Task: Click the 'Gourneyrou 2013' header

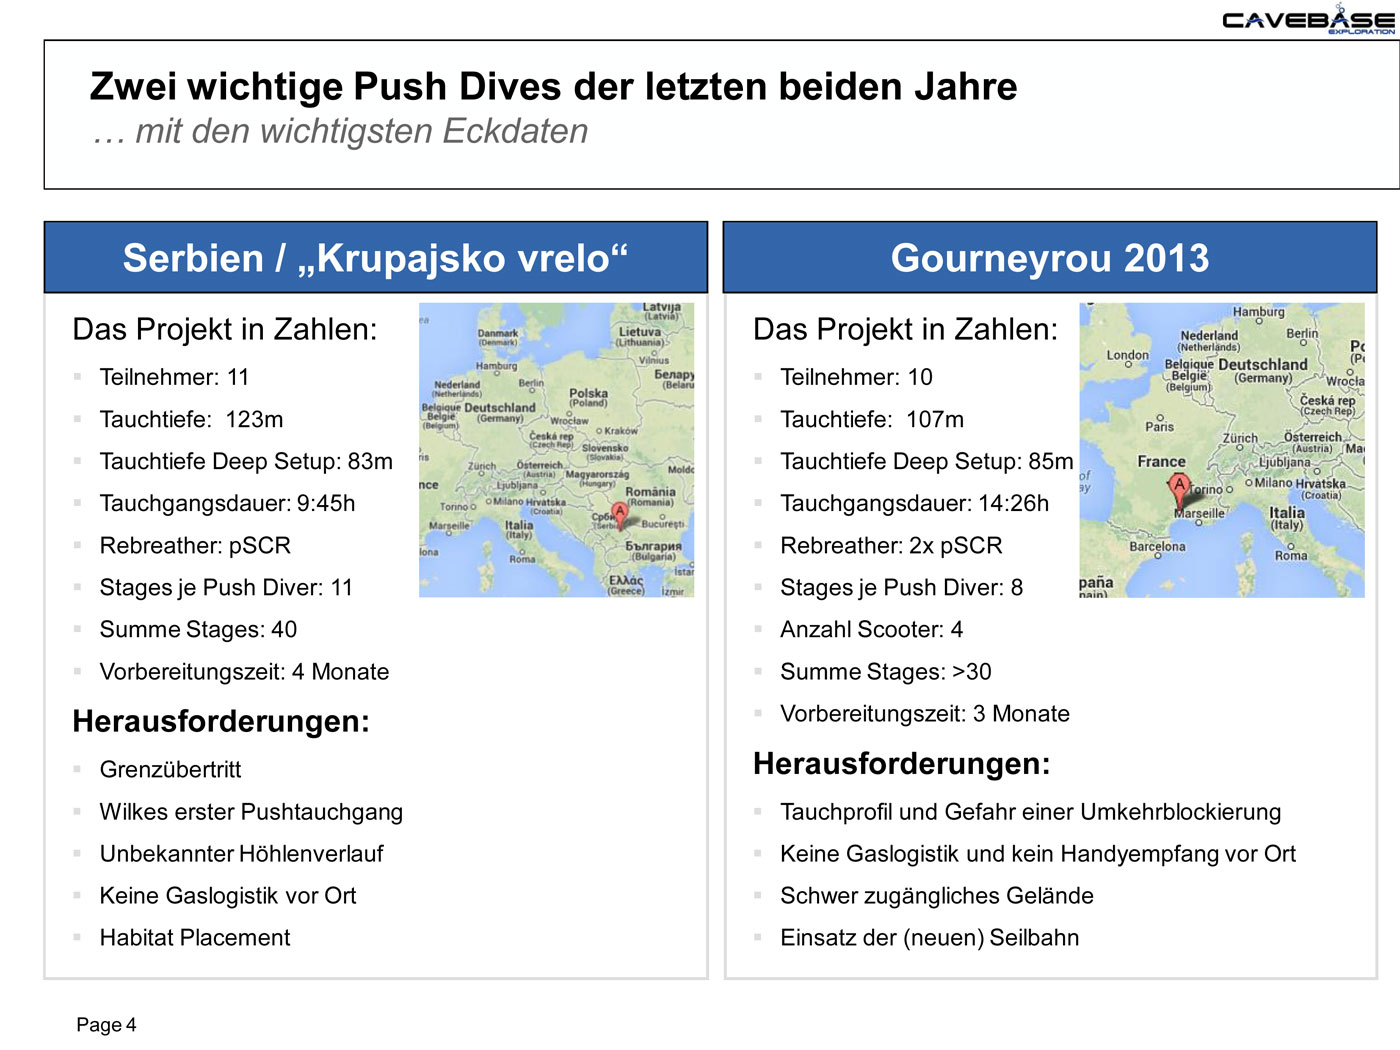Action: [1050, 258]
